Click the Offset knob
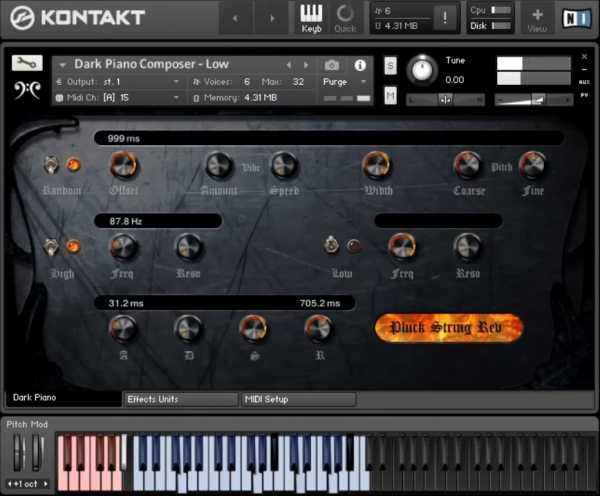The width and height of the screenshot is (600, 496). point(123,165)
